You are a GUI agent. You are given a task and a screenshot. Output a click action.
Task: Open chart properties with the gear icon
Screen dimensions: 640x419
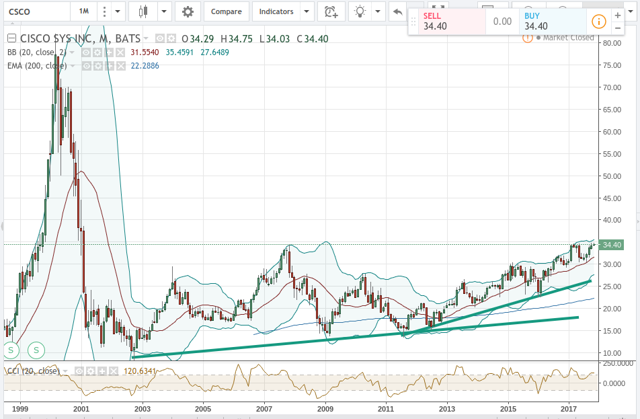pyautogui.click(x=186, y=13)
